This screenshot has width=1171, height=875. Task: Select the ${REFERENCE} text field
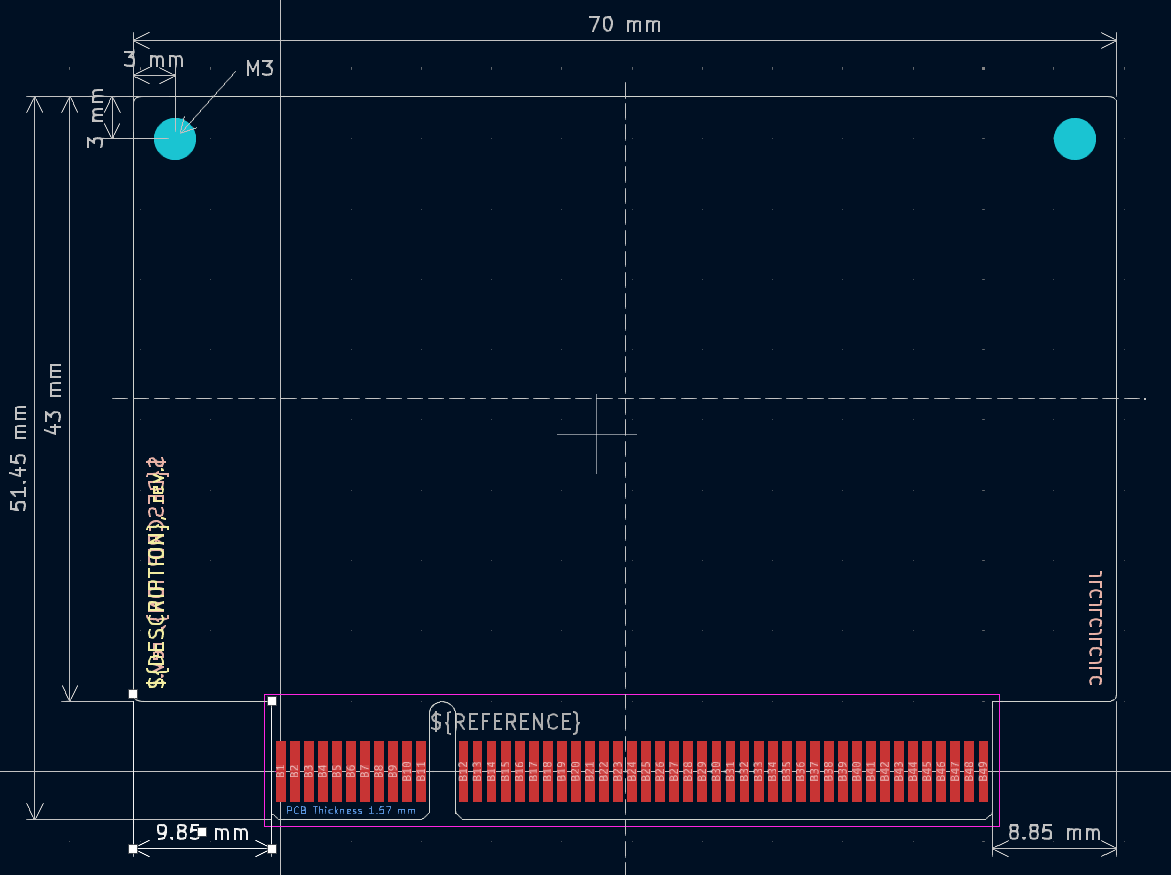pos(505,721)
